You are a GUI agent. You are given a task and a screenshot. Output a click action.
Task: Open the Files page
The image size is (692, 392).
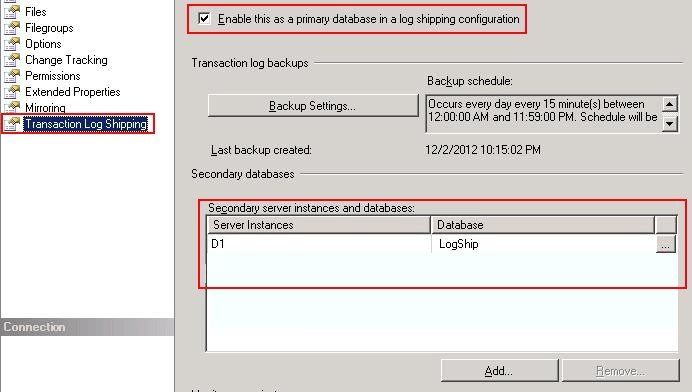36,12
